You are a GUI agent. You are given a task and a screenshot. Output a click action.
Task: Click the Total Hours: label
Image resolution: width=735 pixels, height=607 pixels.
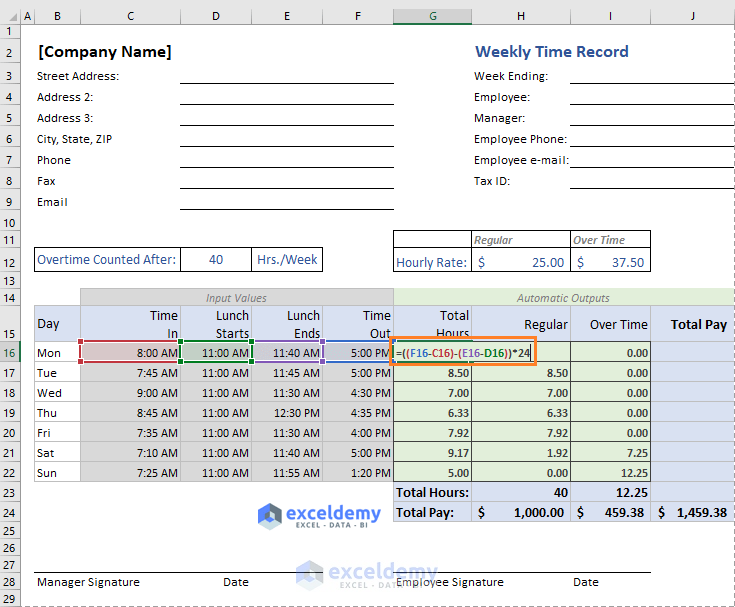pyautogui.click(x=432, y=493)
